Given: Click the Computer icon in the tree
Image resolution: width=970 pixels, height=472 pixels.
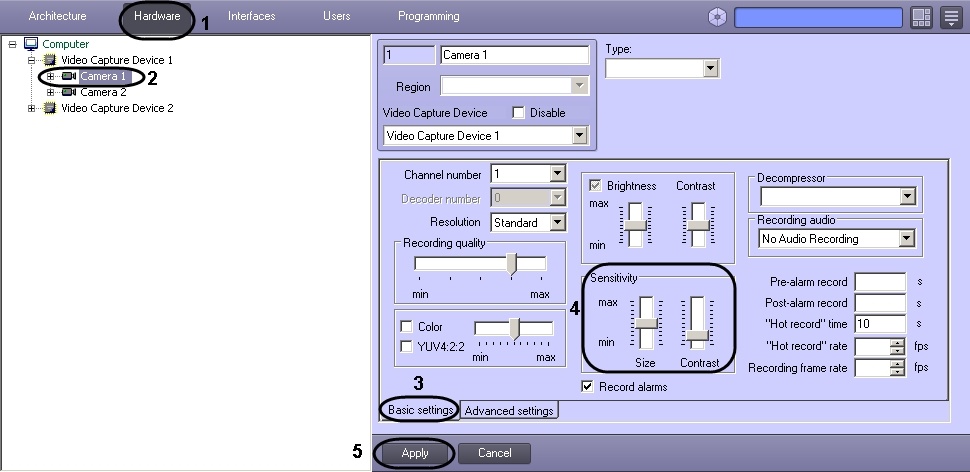Looking at the screenshot, I should tap(30, 44).
